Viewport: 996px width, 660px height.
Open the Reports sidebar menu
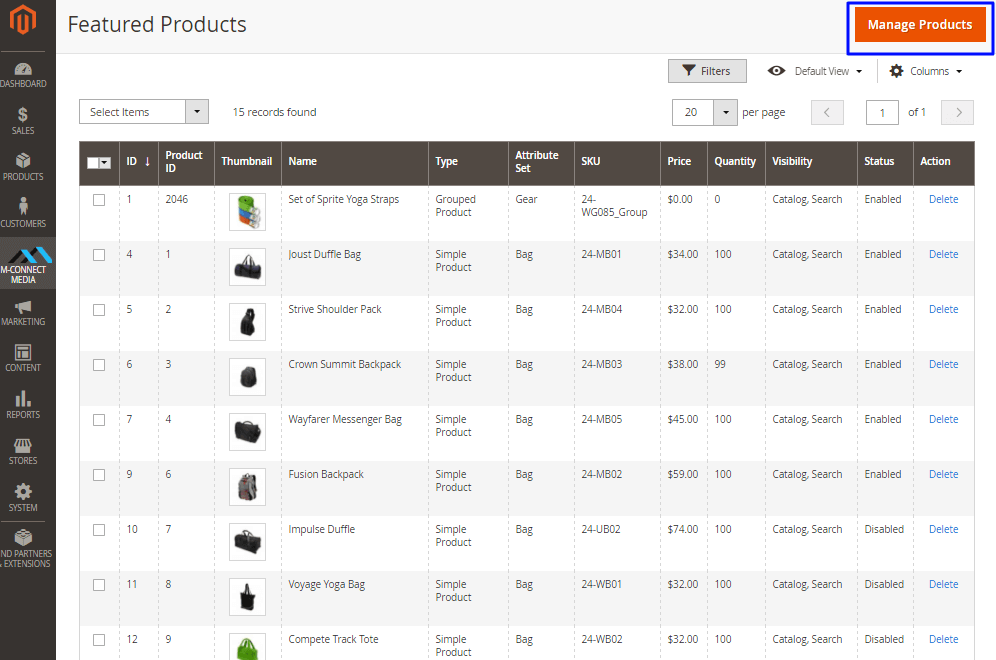point(23,405)
